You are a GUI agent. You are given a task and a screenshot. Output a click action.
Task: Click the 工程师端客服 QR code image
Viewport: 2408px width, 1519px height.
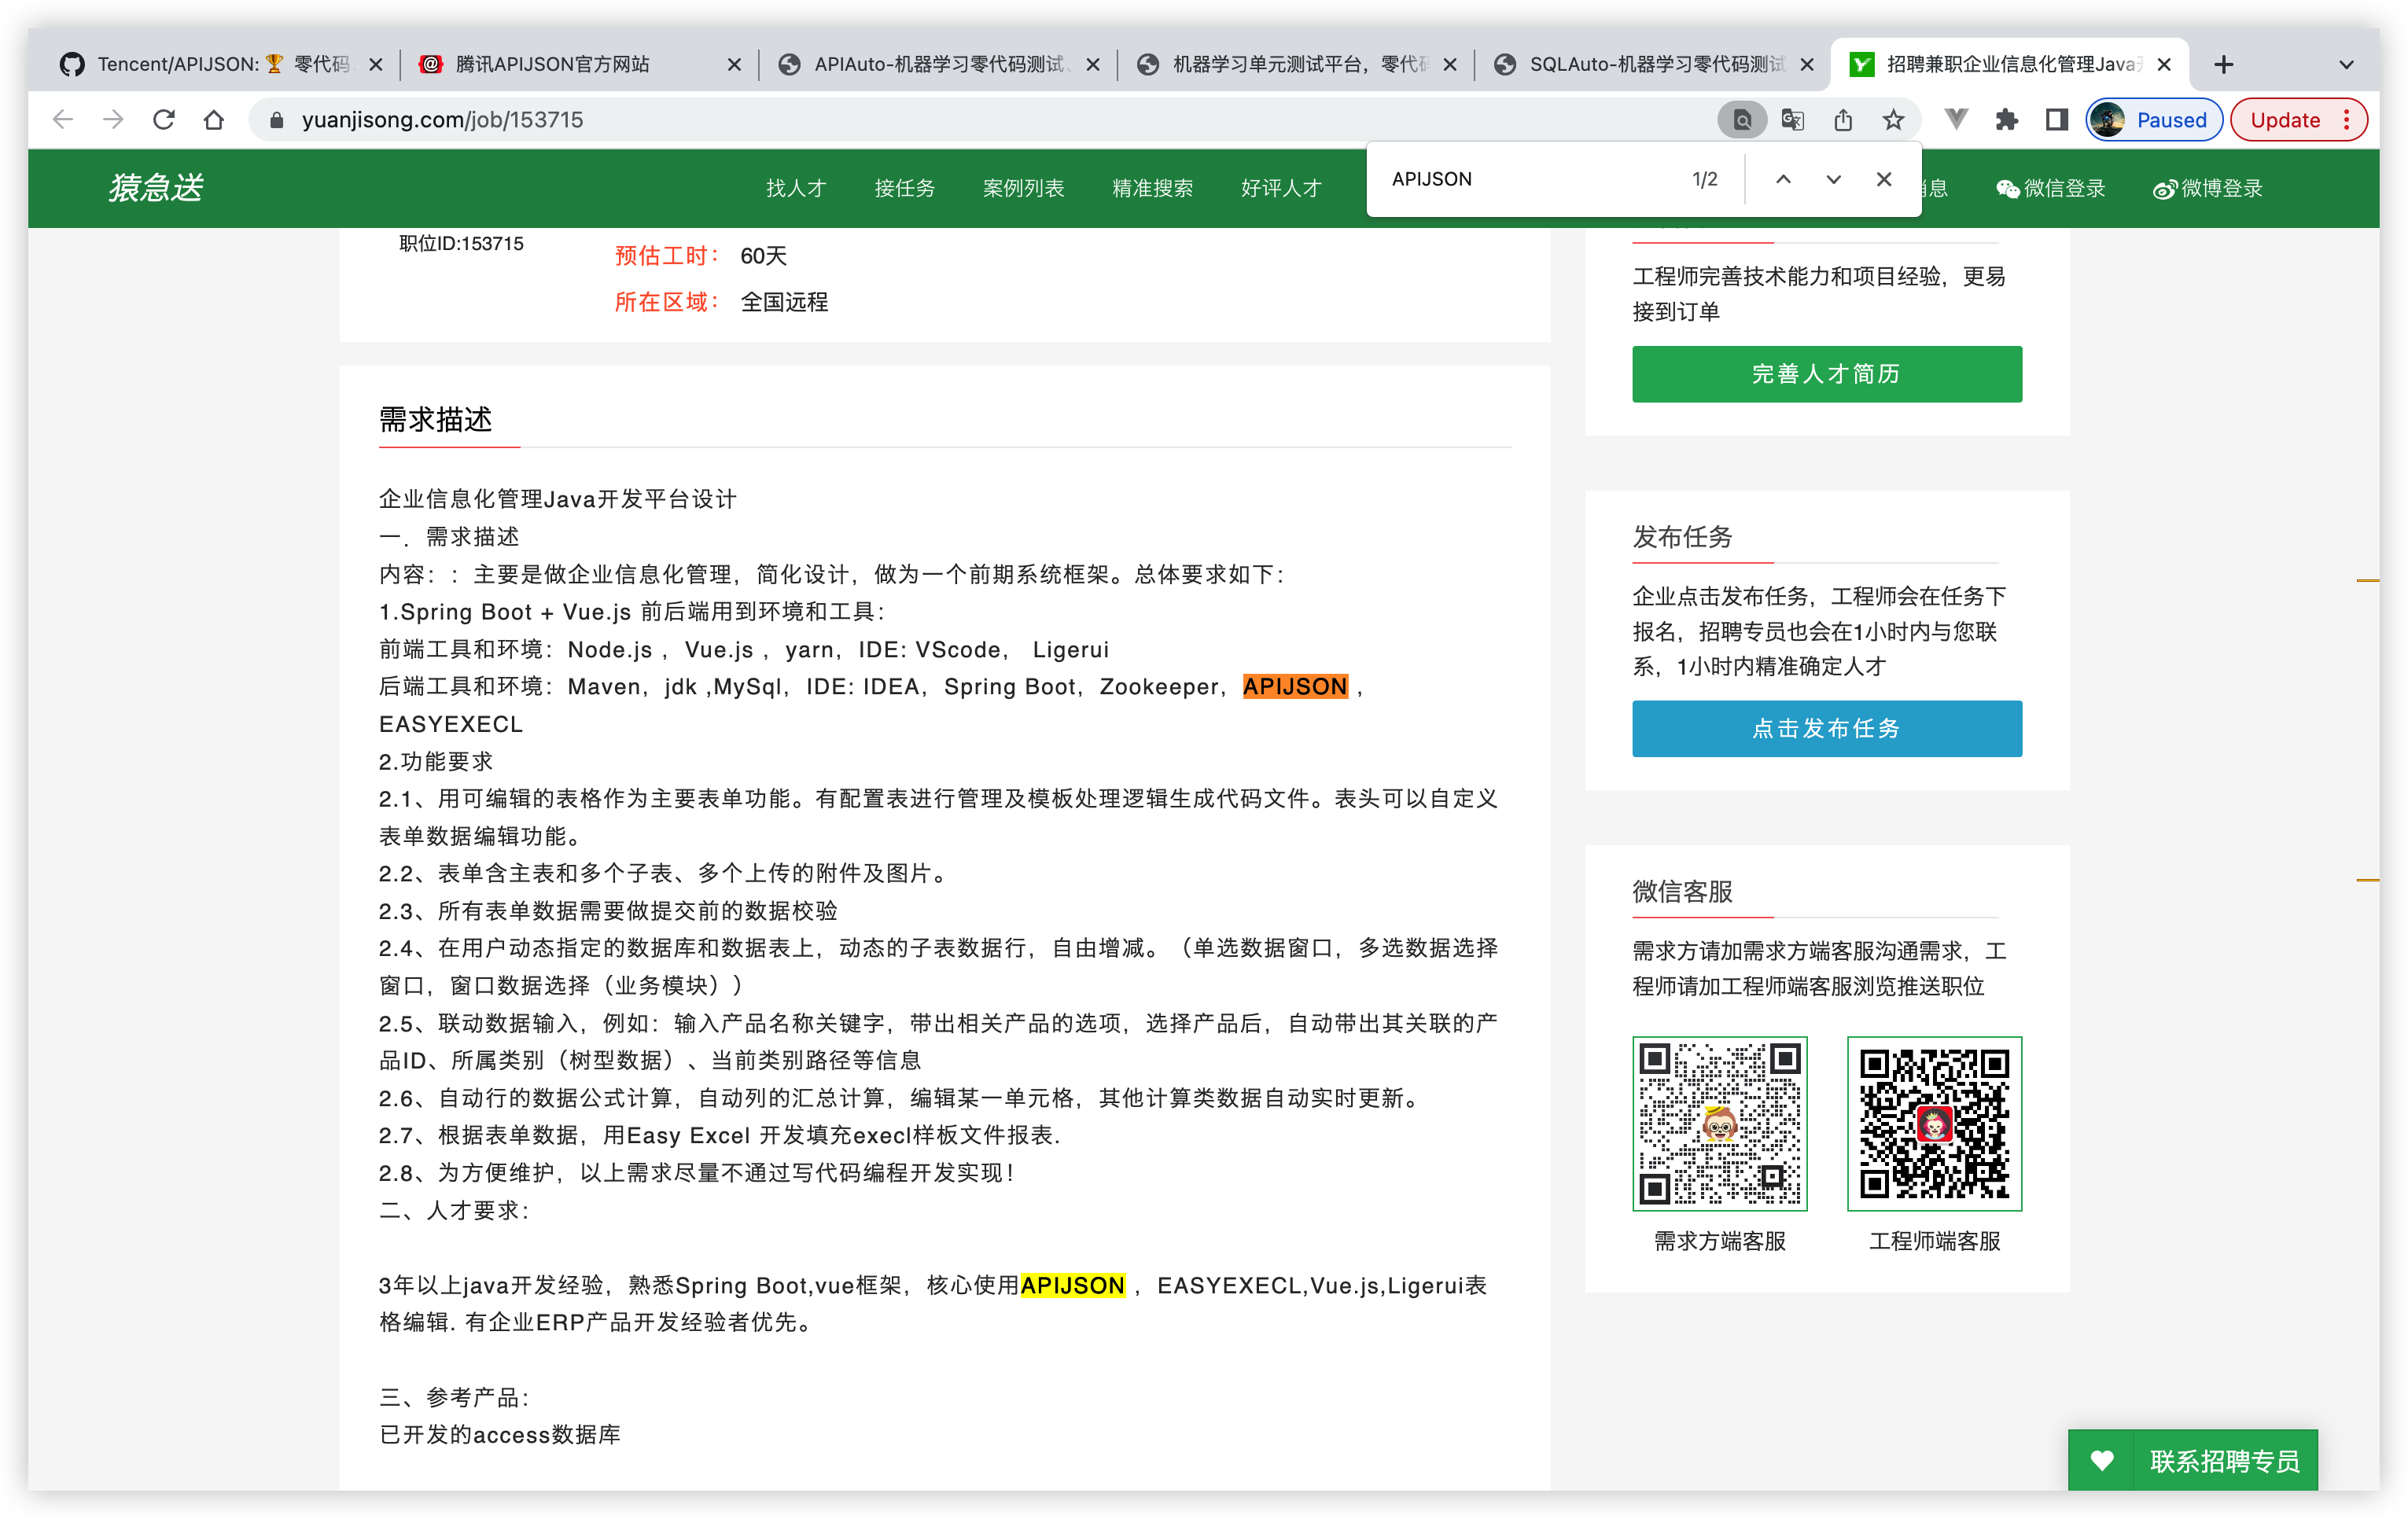1934,1123
